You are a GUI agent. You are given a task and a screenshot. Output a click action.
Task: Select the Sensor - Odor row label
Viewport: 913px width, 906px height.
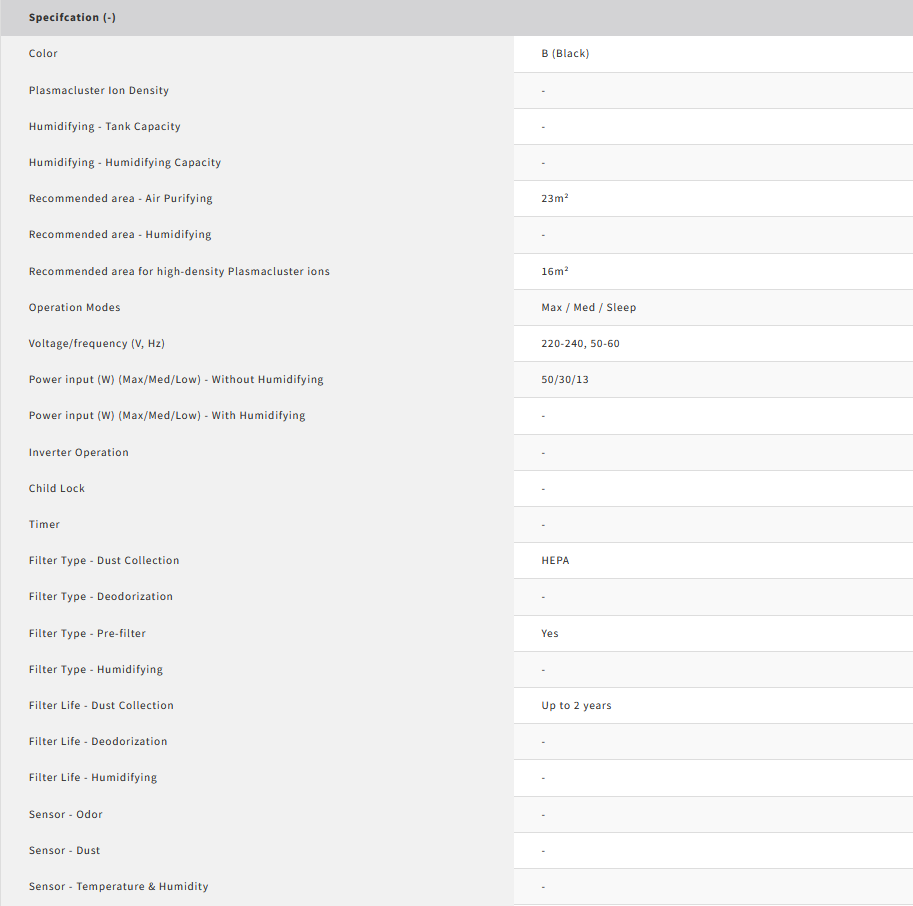(x=66, y=815)
